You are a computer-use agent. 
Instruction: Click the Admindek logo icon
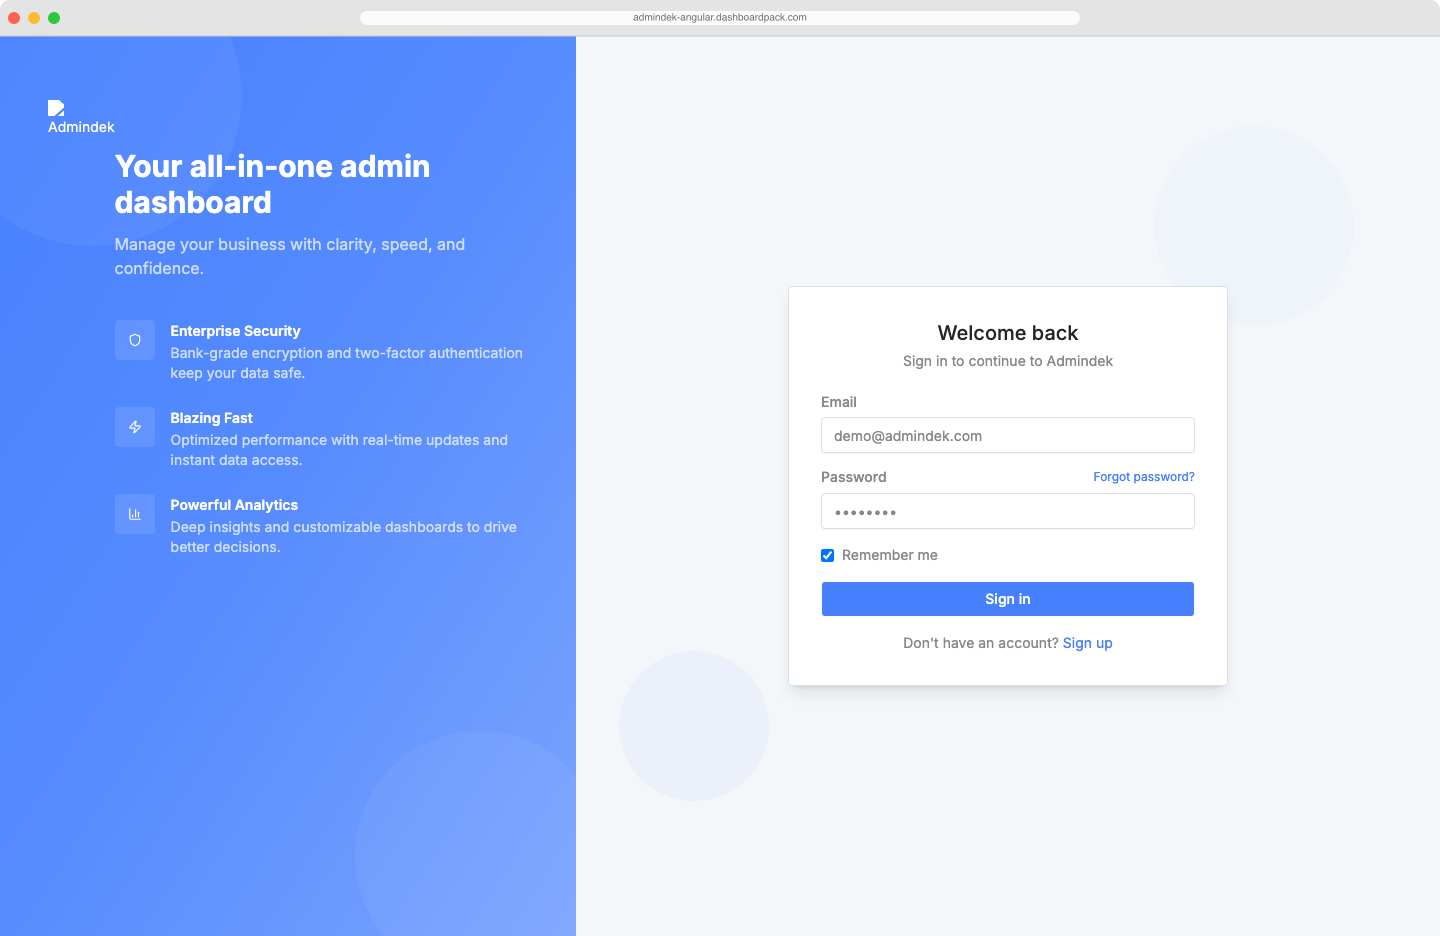click(x=57, y=108)
